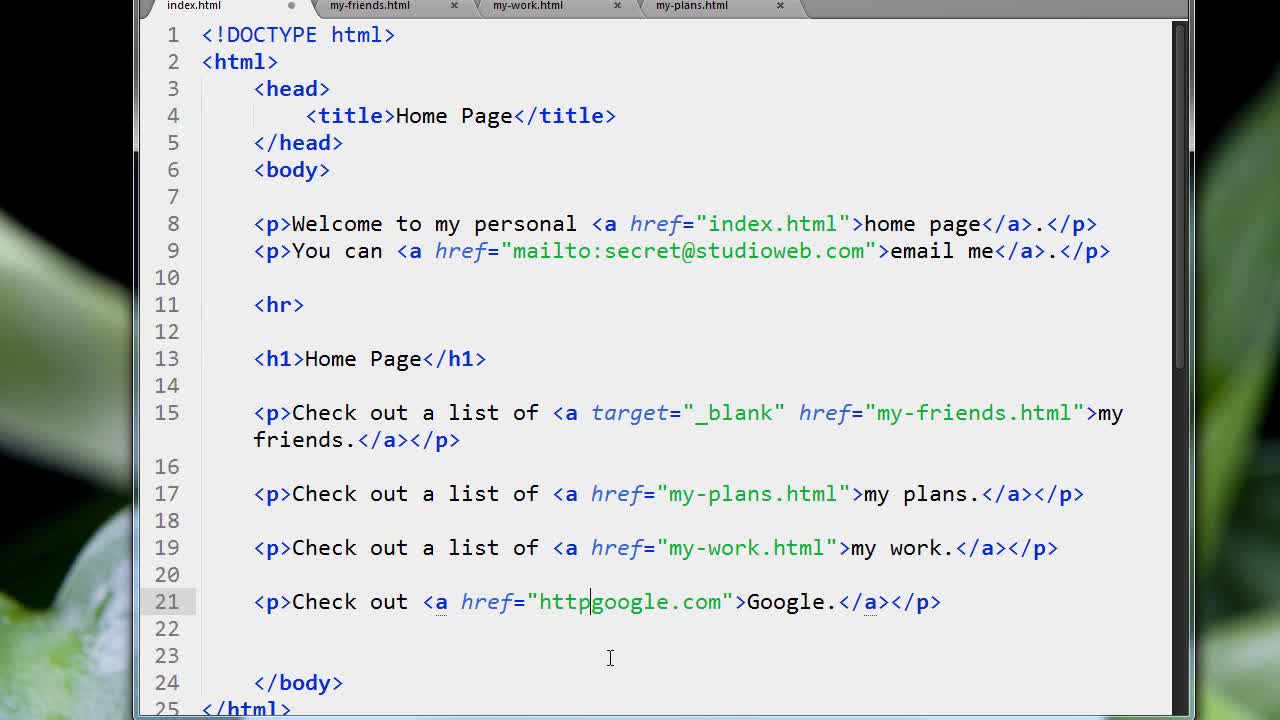Click the <body> opening tag on line 6

point(292,170)
